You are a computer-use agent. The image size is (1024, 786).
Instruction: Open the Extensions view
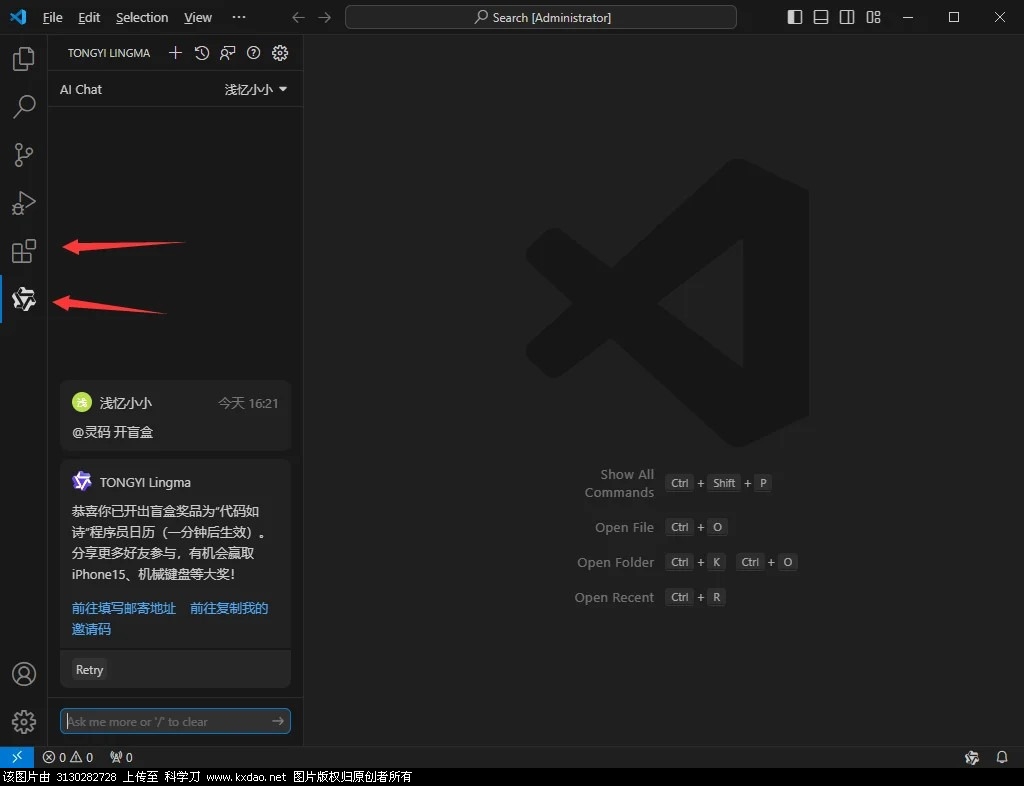[24, 251]
